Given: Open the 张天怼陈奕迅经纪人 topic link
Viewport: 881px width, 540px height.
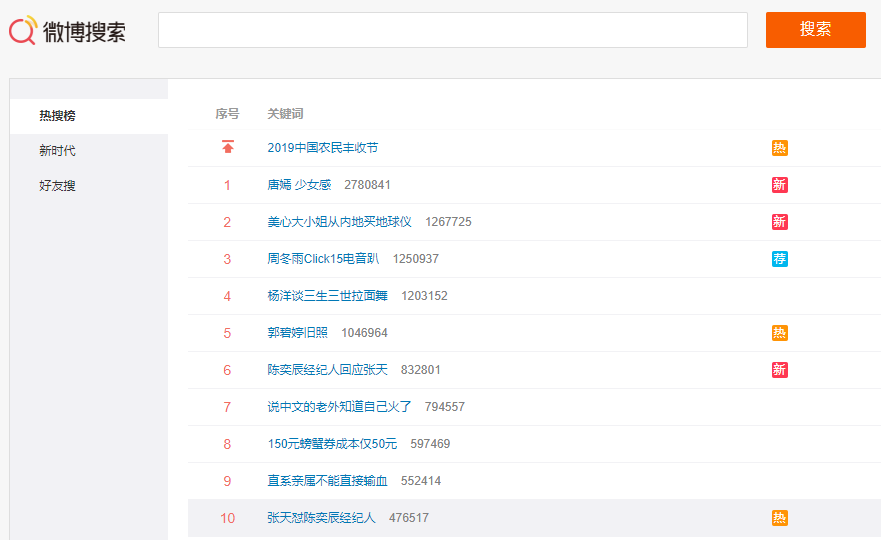Looking at the screenshot, I should [x=321, y=518].
